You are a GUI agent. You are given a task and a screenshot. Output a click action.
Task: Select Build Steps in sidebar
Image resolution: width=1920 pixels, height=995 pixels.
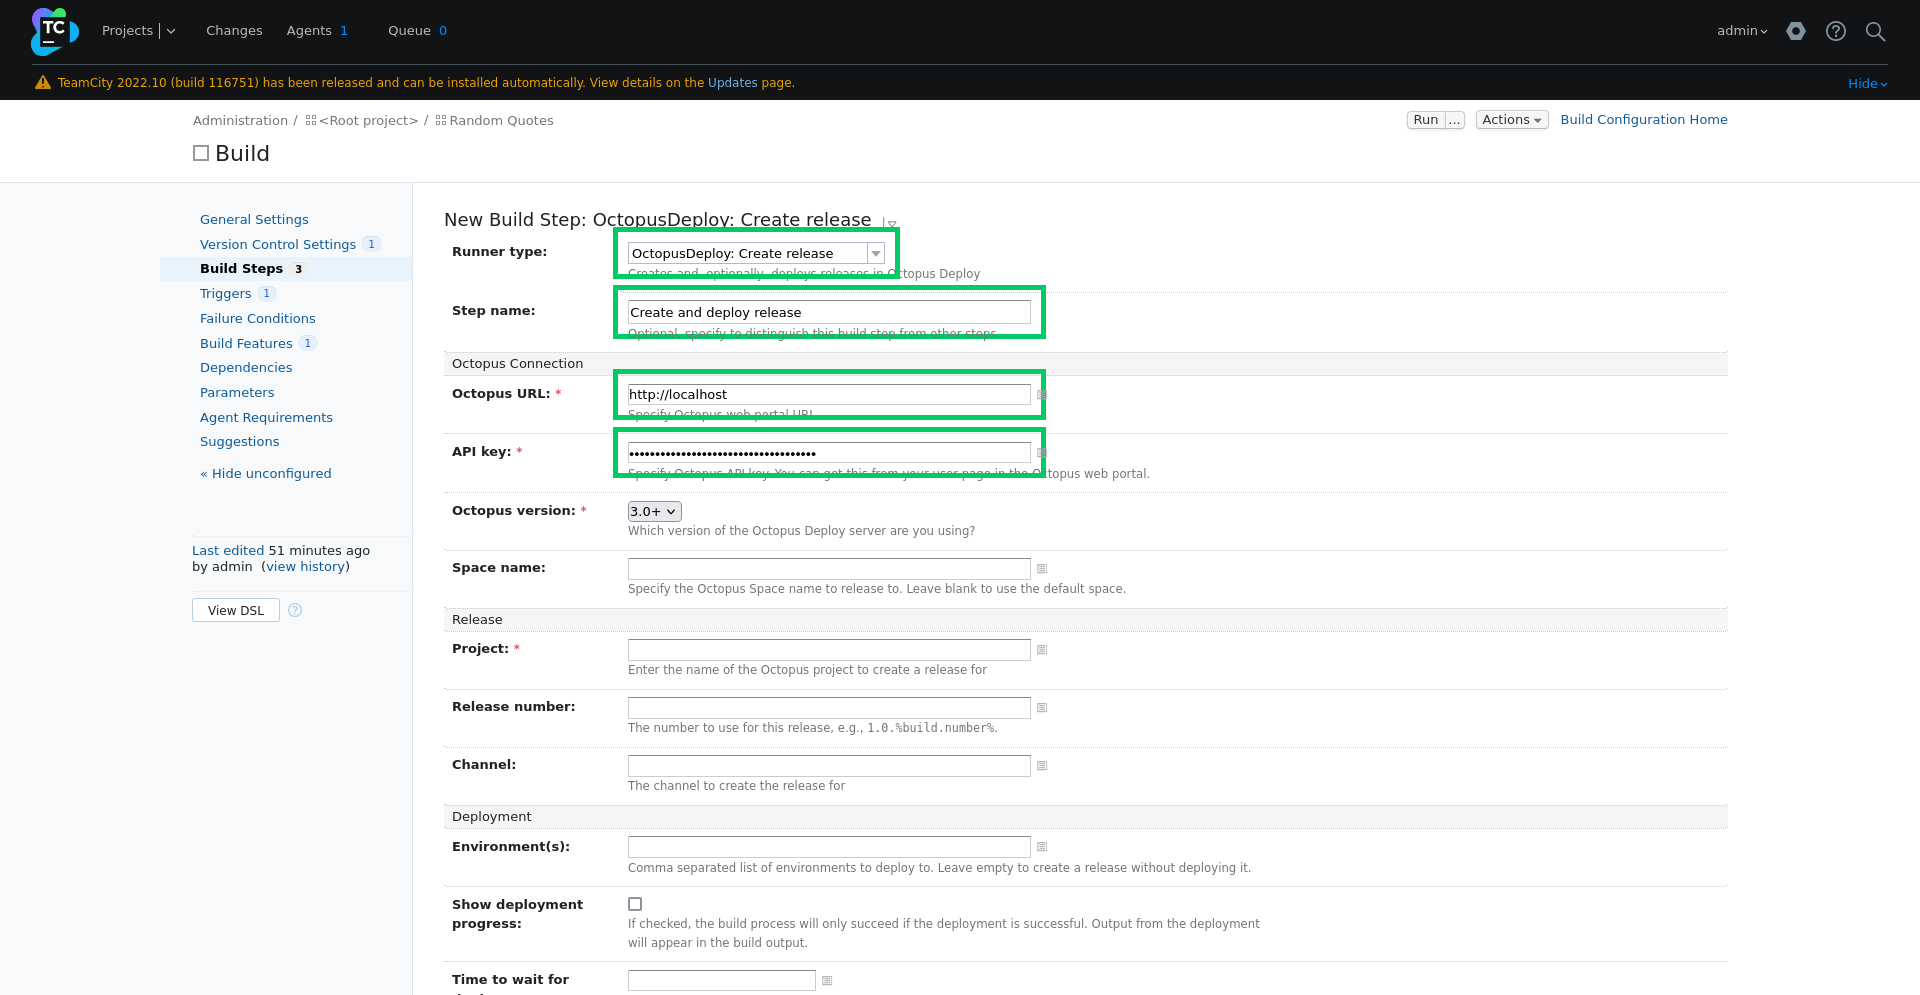(241, 269)
